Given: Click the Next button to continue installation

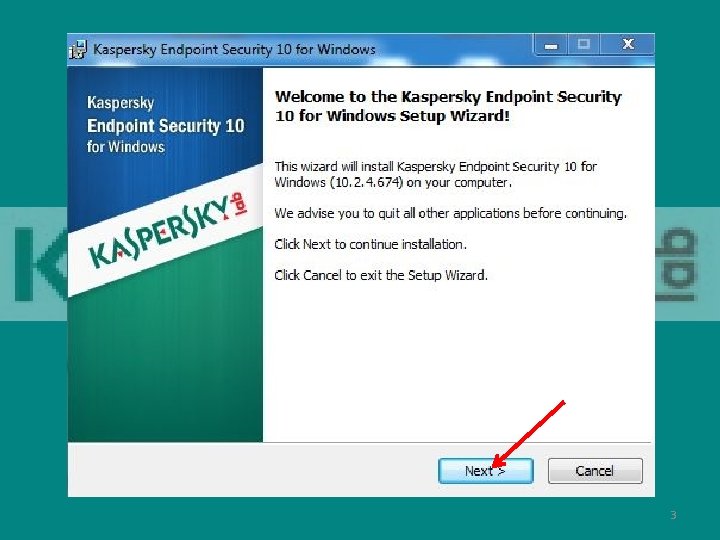Looking at the screenshot, I should pos(486,471).
